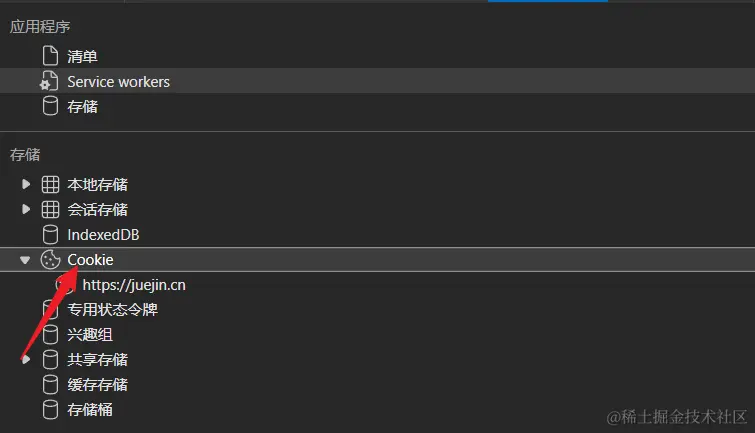Click the Cookie icon
The width and height of the screenshot is (755, 433).
pyautogui.click(x=50, y=260)
